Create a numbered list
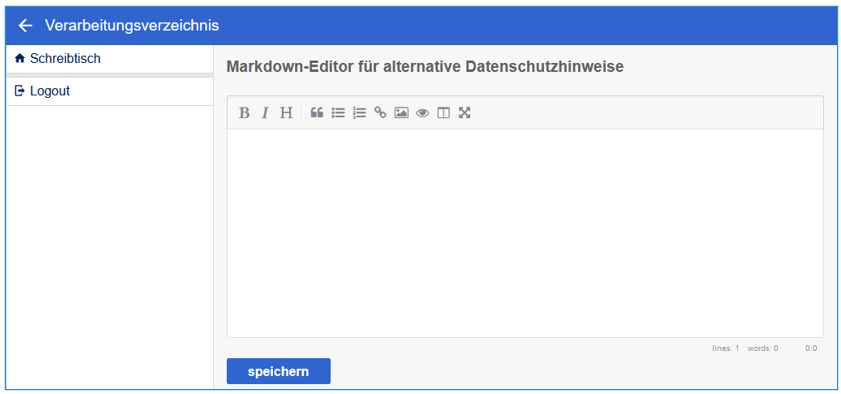The height and width of the screenshot is (394, 841). coord(359,113)
